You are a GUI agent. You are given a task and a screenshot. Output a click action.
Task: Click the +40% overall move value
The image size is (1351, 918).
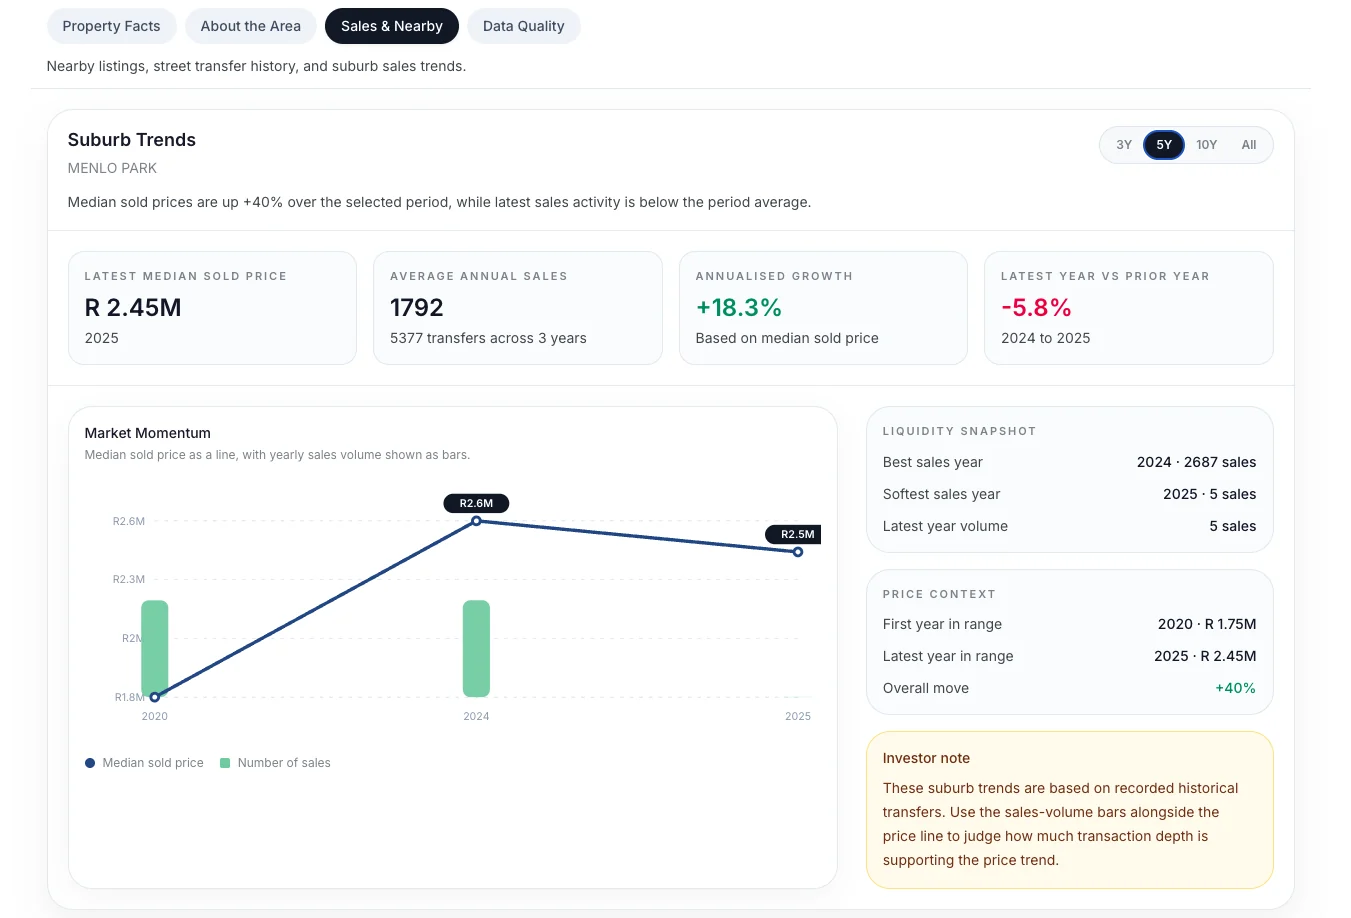coord(1235,688)
